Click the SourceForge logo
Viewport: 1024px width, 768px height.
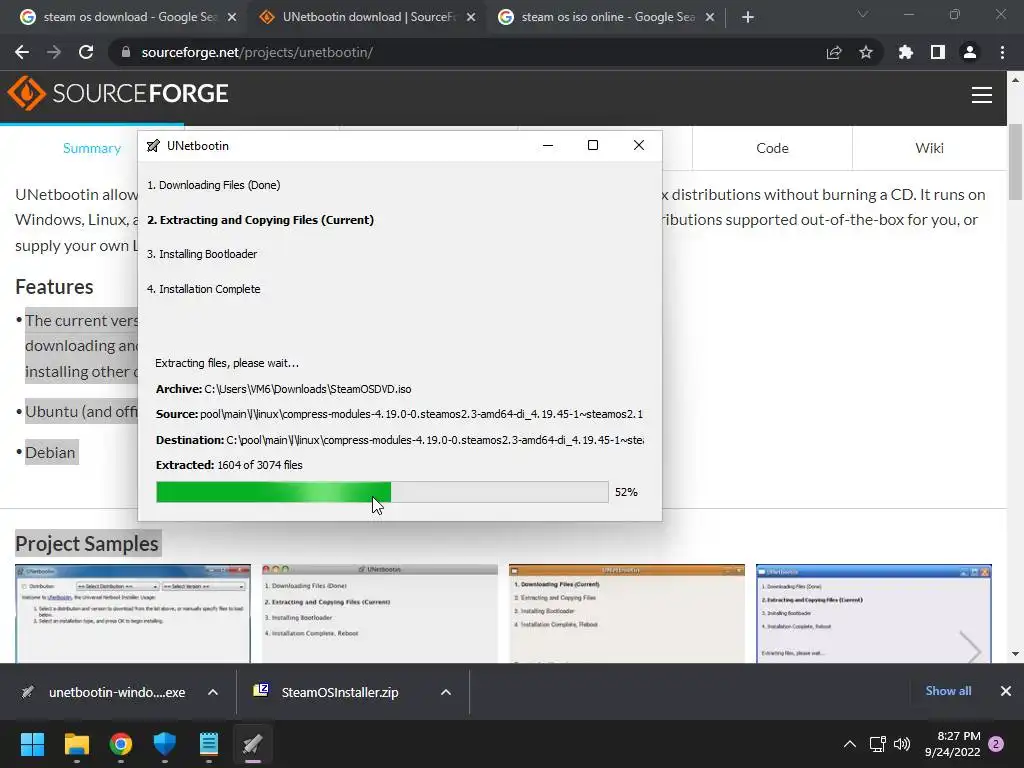pos(118,93)
